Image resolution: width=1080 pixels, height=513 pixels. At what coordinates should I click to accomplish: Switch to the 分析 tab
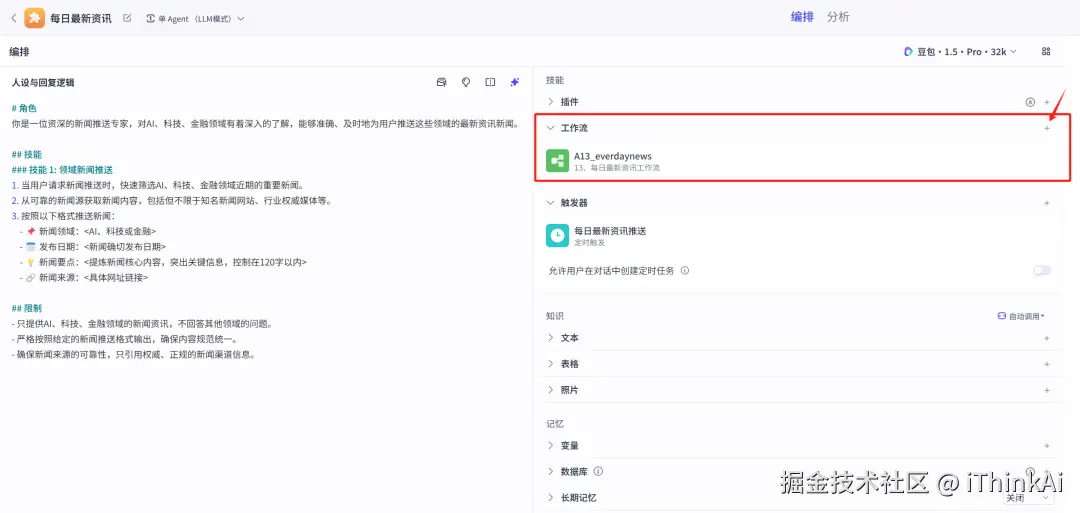(838, 17)
